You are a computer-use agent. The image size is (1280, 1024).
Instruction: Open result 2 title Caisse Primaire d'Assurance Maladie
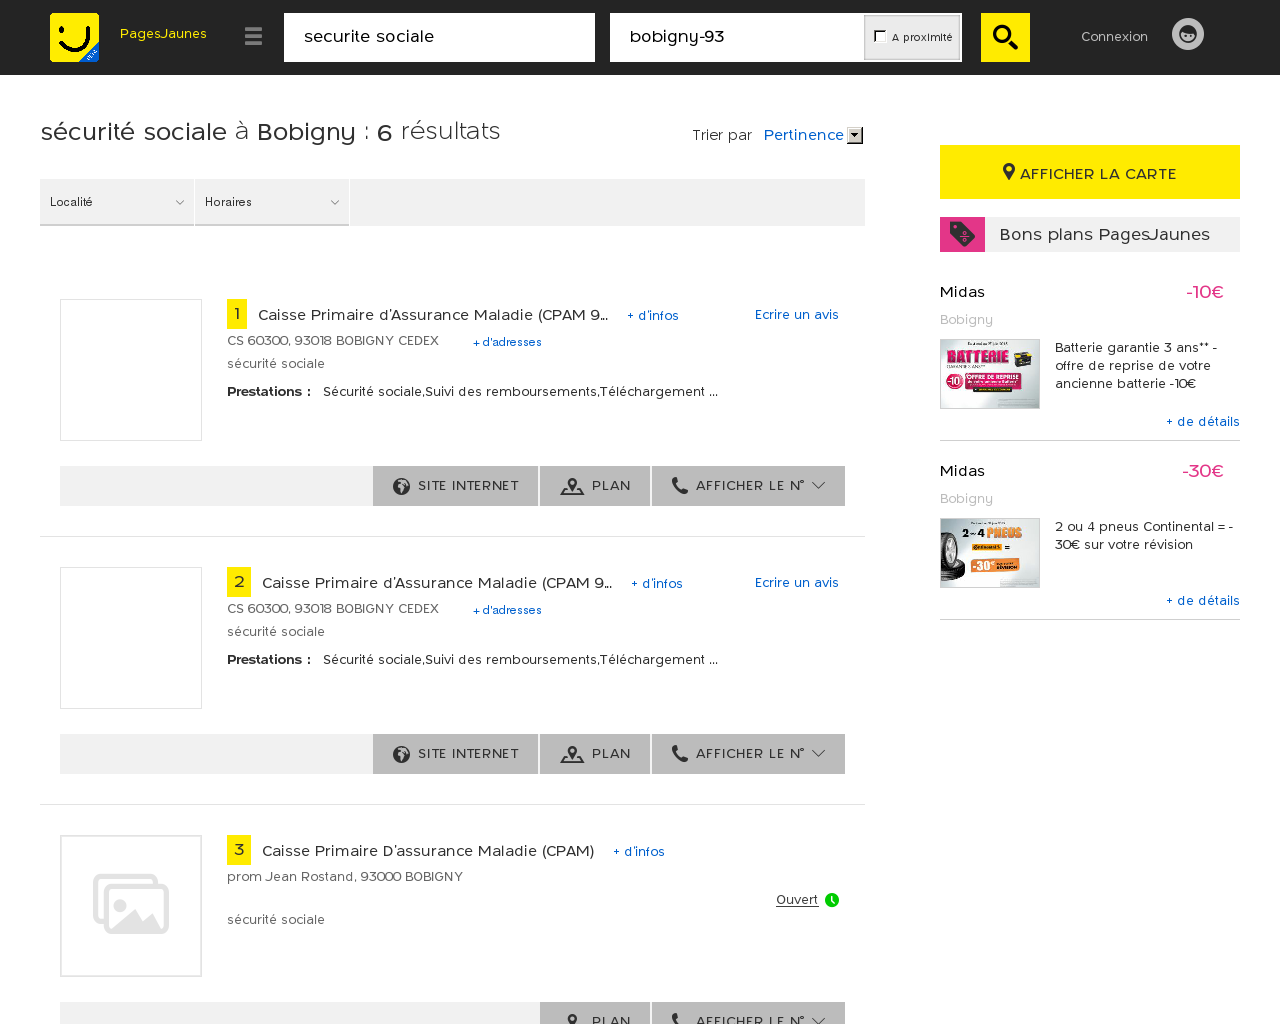click(x=437, y=583)
